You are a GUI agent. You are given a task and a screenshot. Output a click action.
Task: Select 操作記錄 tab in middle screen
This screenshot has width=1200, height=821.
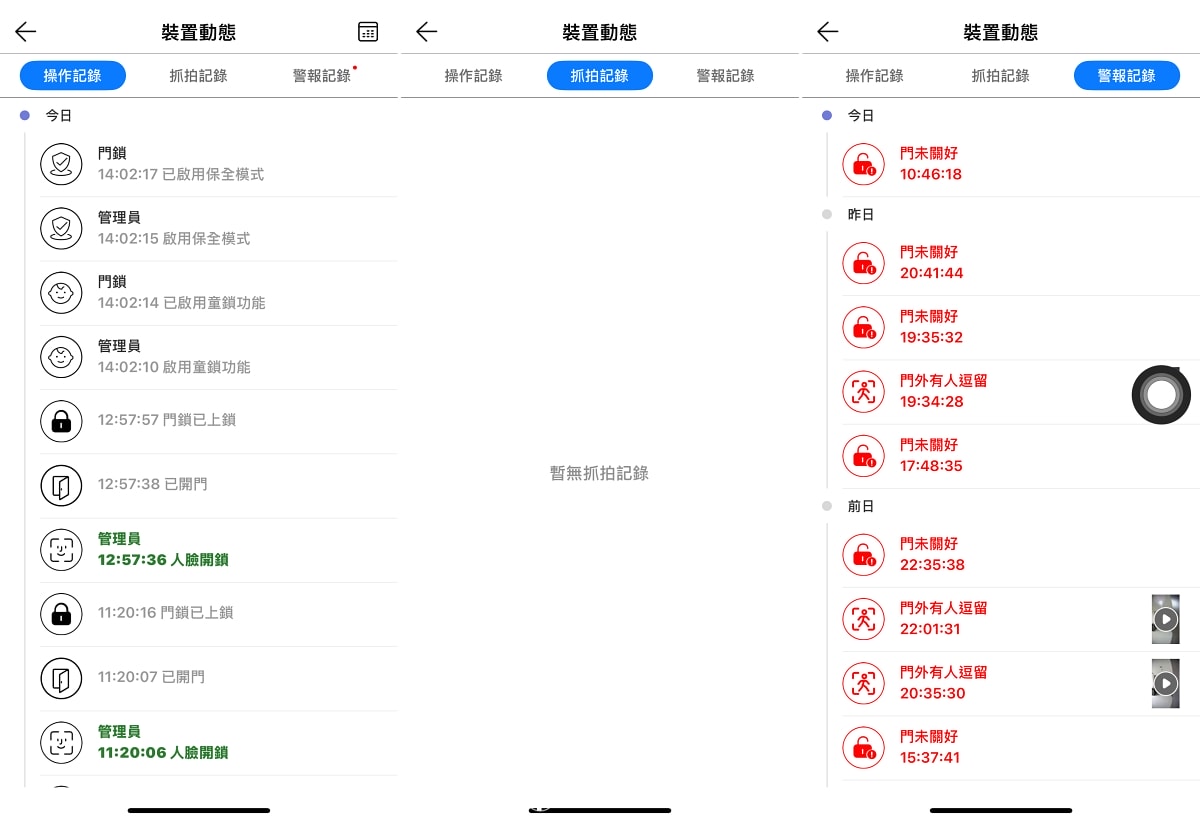[x=473, y=76]
